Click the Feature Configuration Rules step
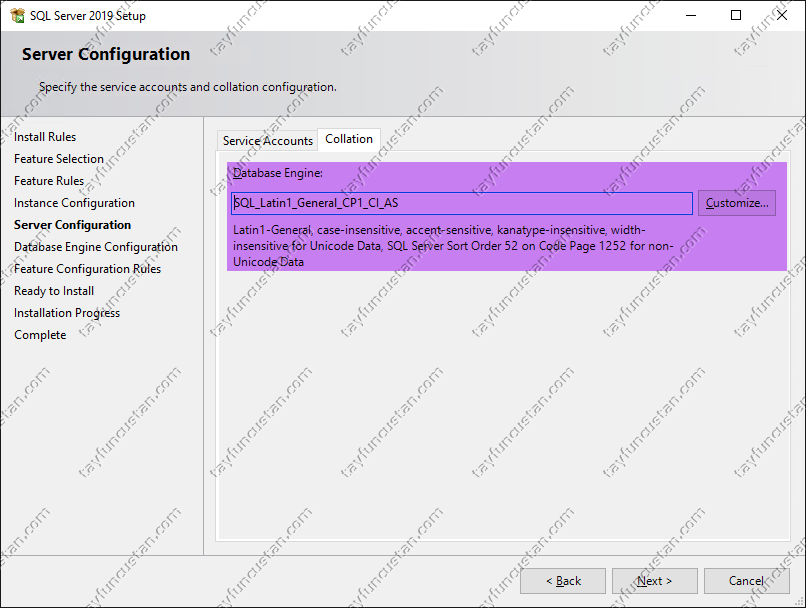806x608 pixels. pyautogui.click(x=87, y=269)
